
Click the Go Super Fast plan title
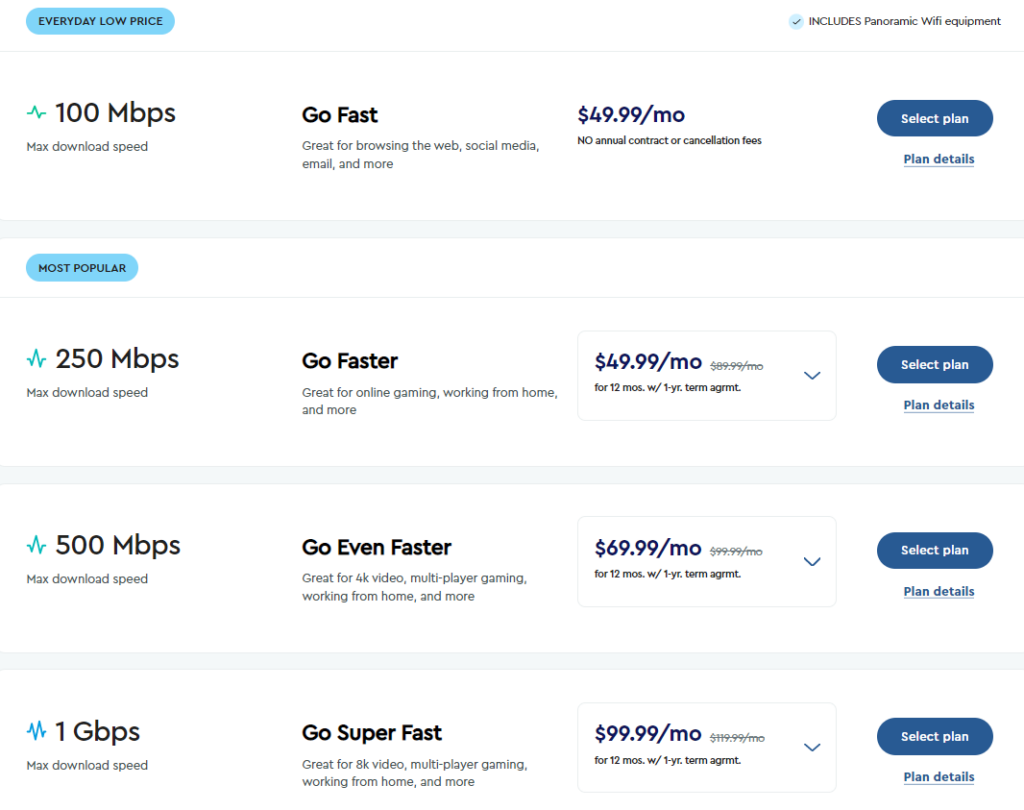(372, 733)
